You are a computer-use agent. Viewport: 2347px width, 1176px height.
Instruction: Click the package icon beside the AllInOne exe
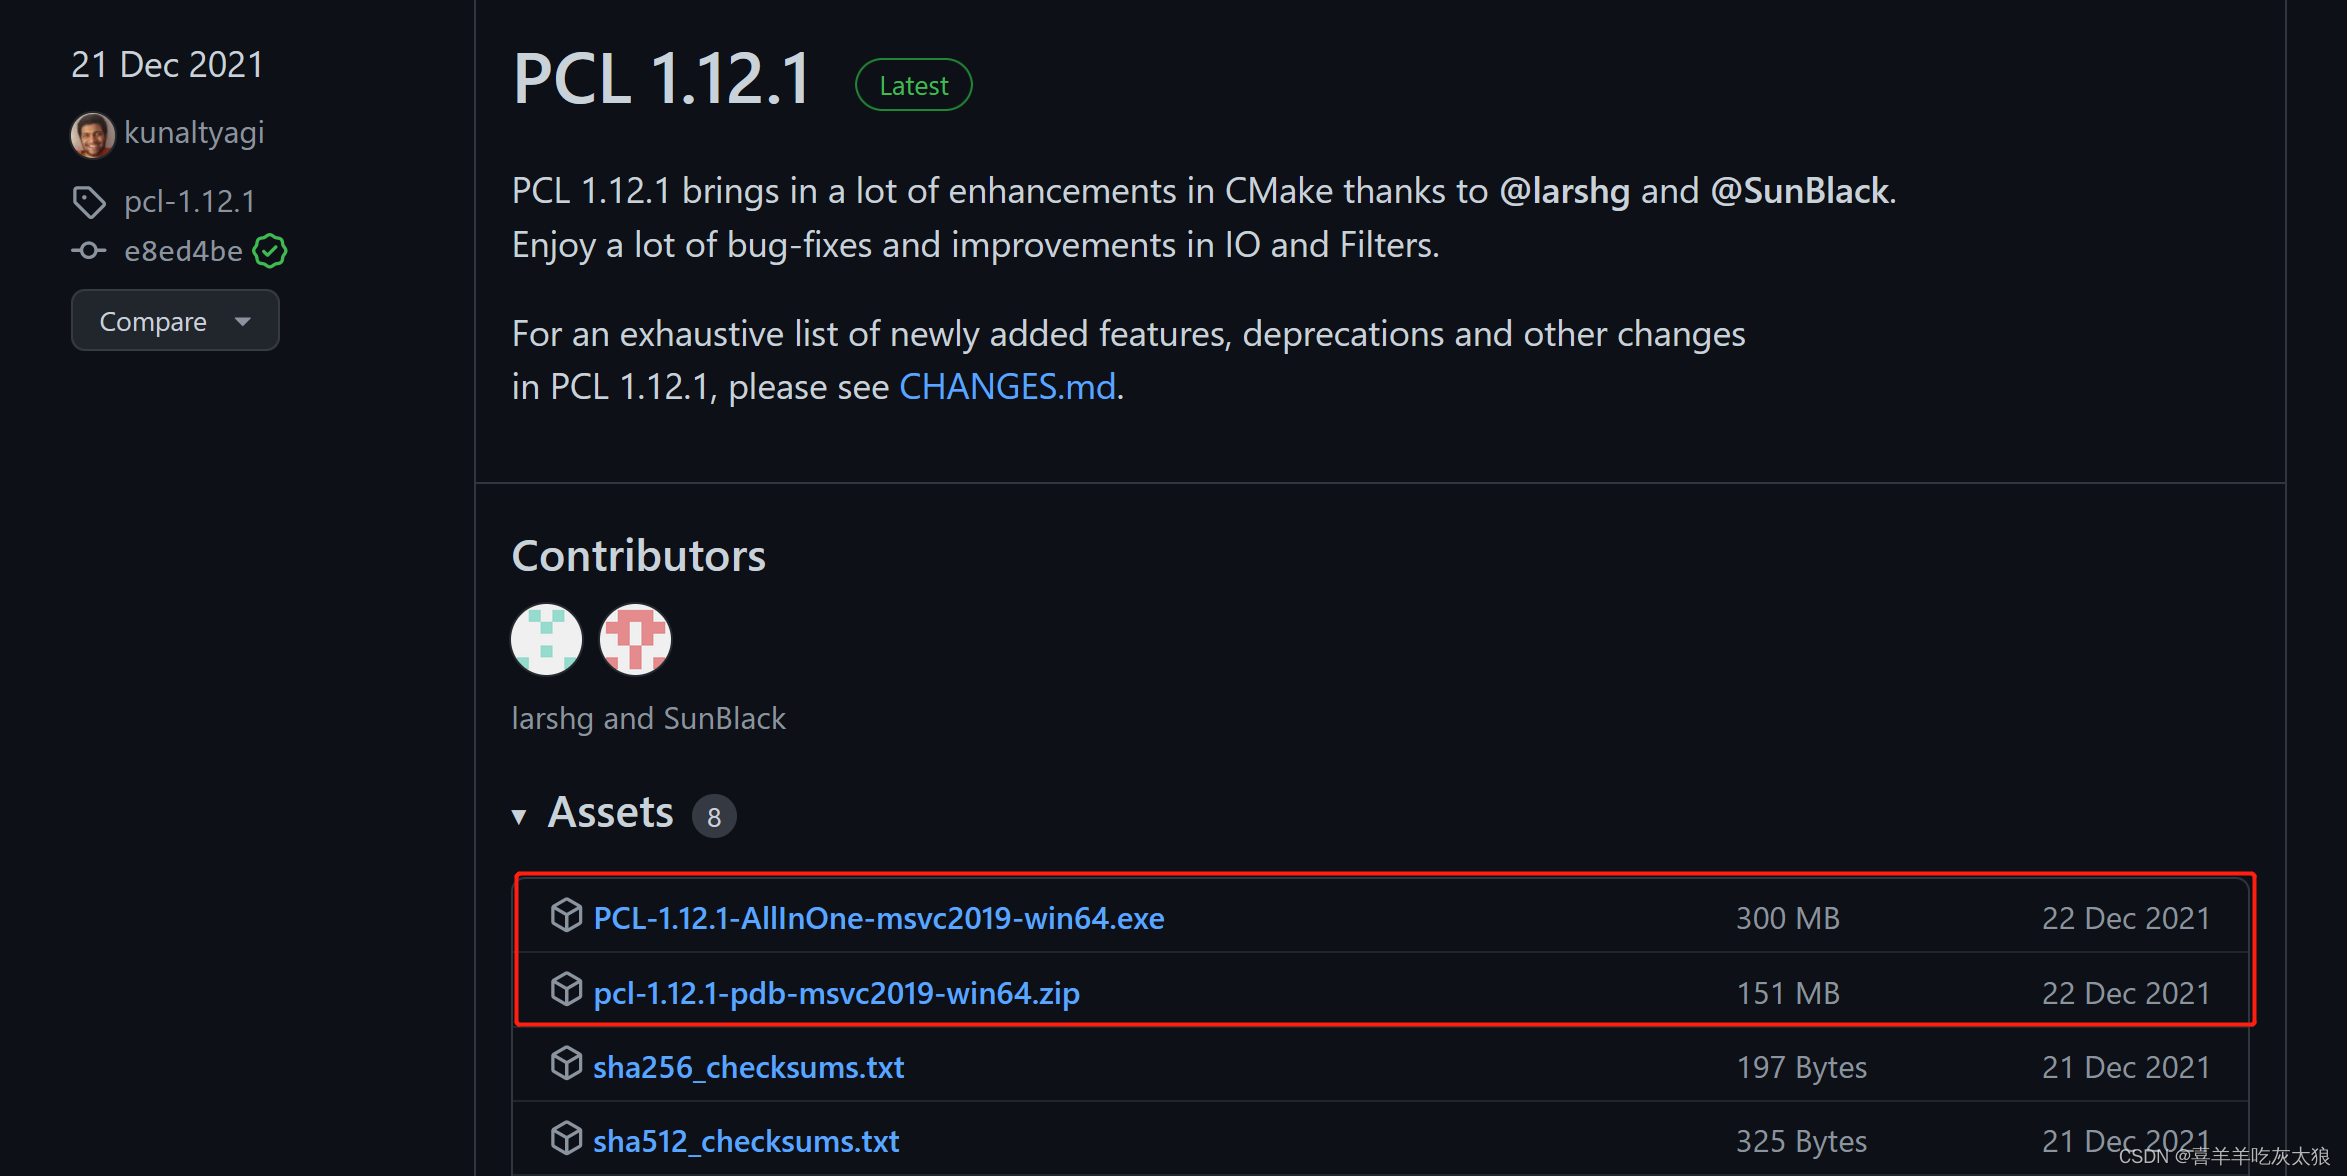coord(567,916)
